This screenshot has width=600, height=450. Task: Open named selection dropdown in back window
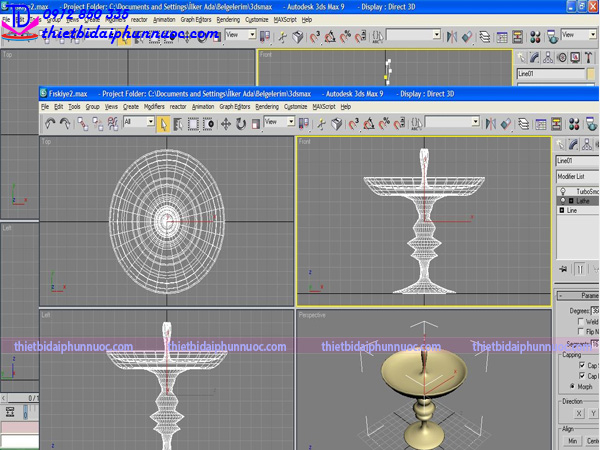[x=437, y=35]
